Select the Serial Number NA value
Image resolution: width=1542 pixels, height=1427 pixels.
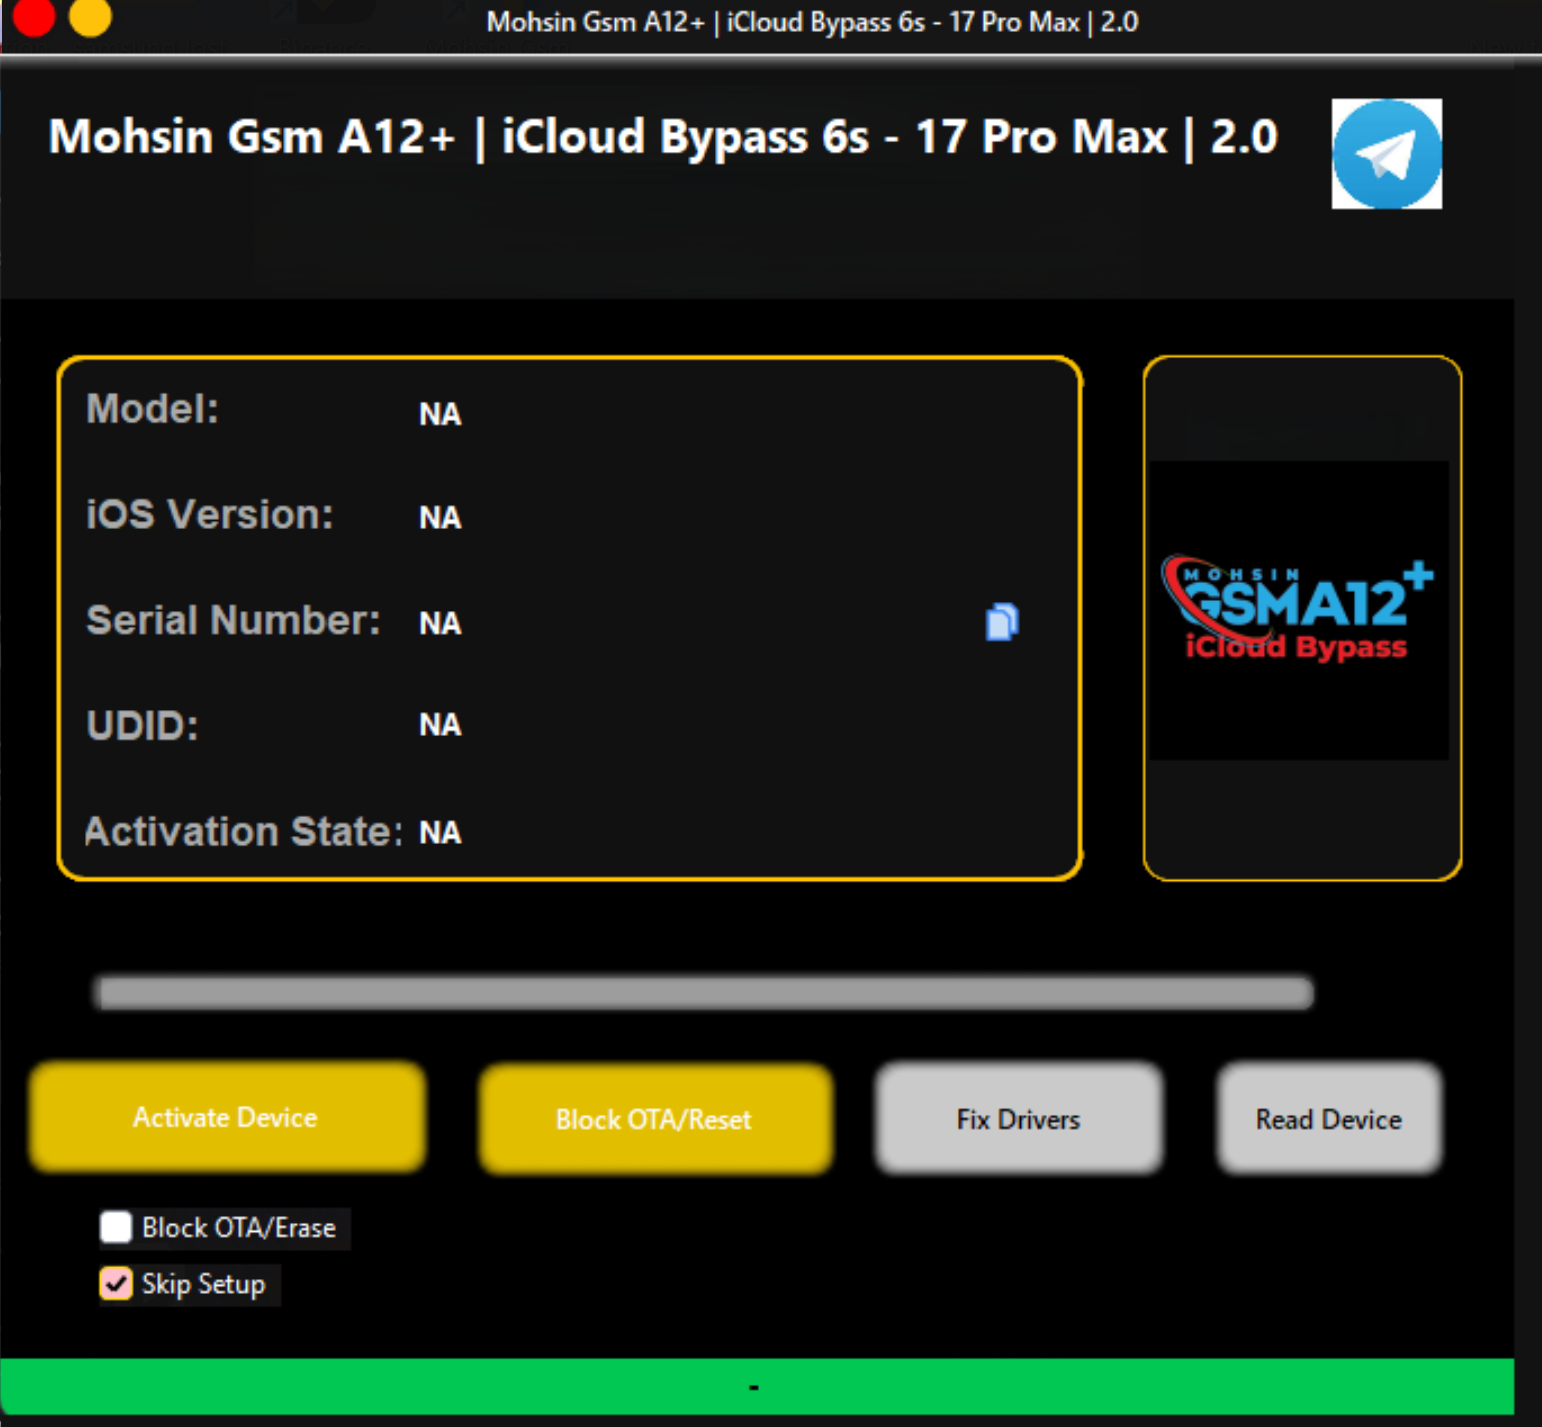[x=440, y=623]
